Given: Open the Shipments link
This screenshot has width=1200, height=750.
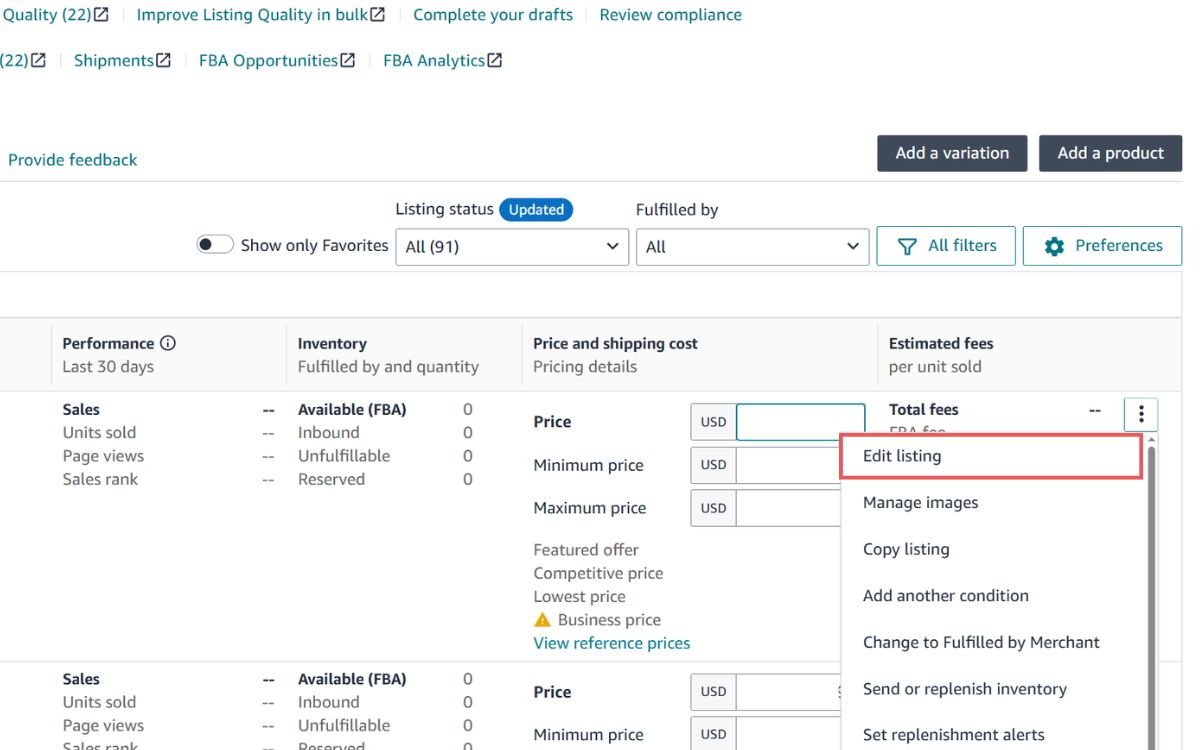Looking at the screenshot, I should click(x=114, y=60).
